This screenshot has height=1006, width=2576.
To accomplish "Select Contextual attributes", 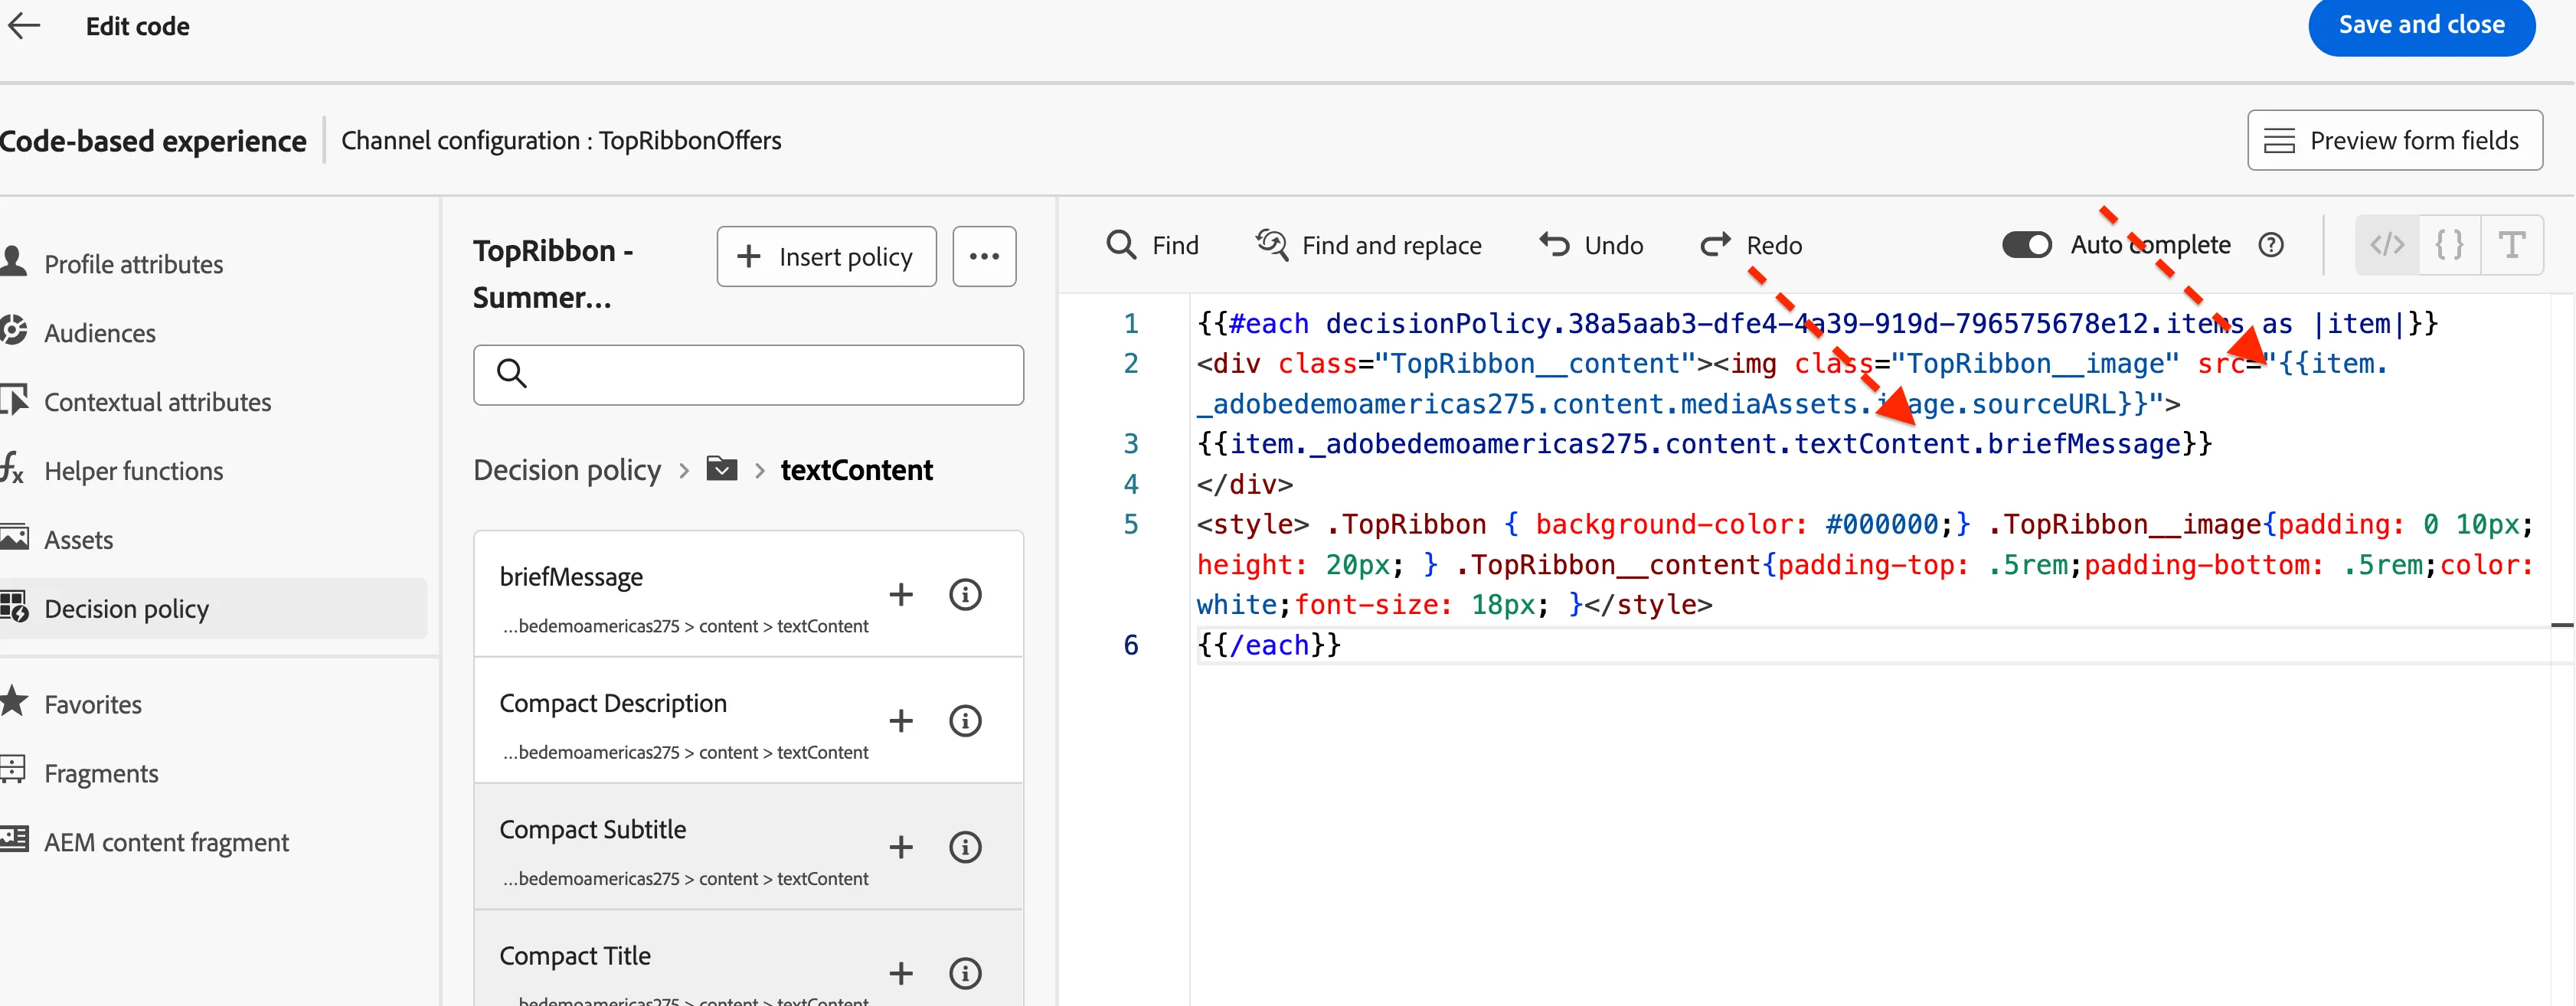I will pos(157,402).
